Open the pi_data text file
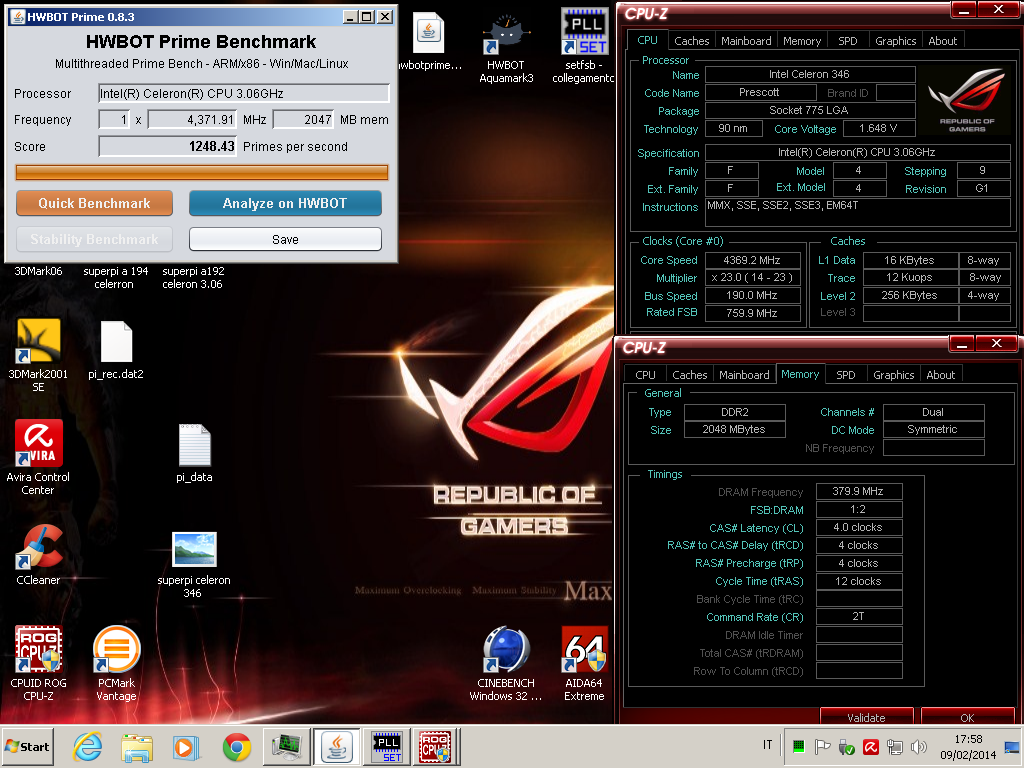This screenshot has width=1024, height=768. point(194,453)
